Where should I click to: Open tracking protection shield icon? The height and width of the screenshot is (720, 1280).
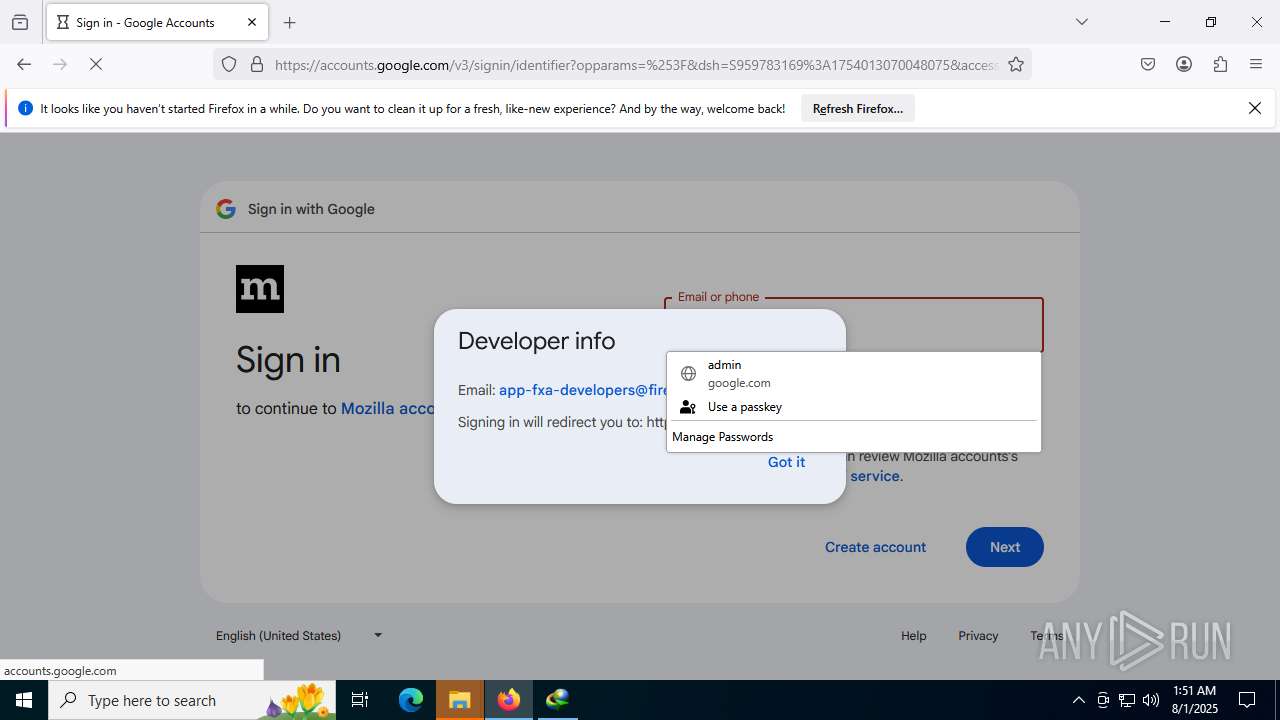pos(229,64)
